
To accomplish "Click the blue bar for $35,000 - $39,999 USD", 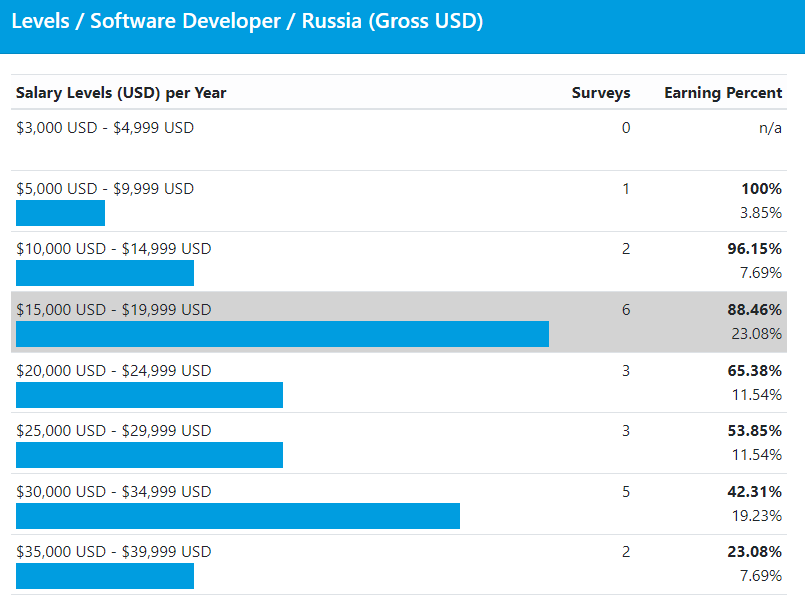I will (105, 576).
